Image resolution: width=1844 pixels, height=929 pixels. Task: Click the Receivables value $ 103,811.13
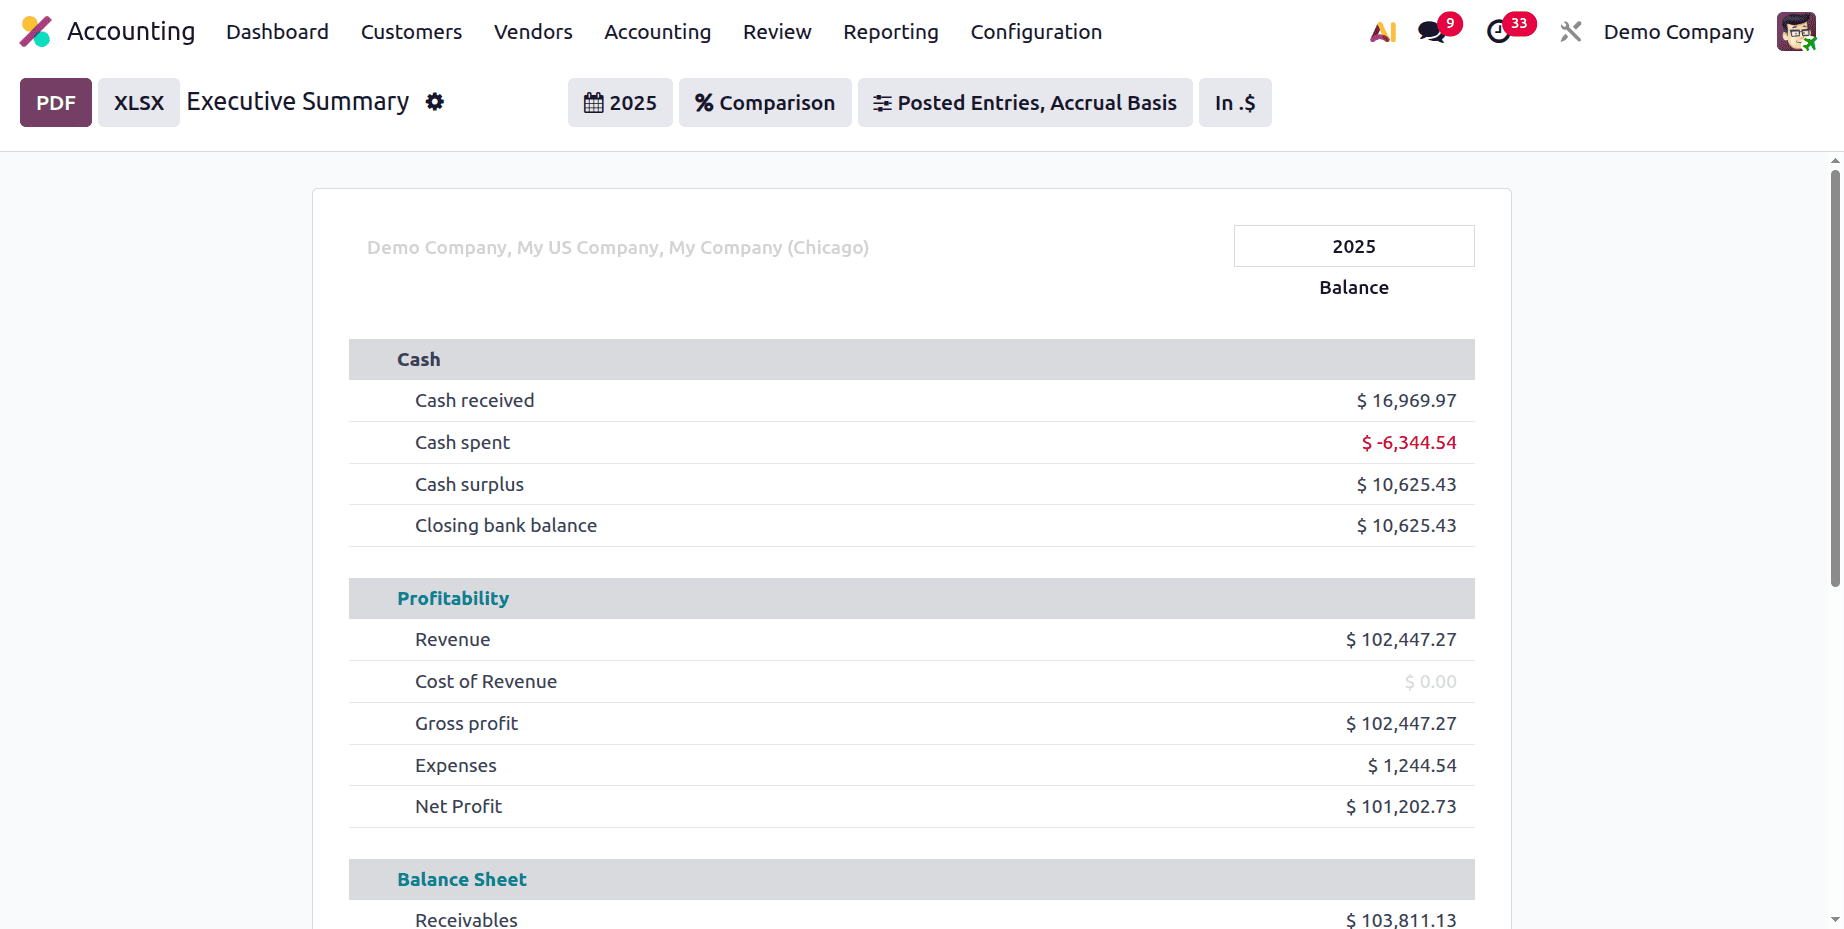coord(1401,919)
